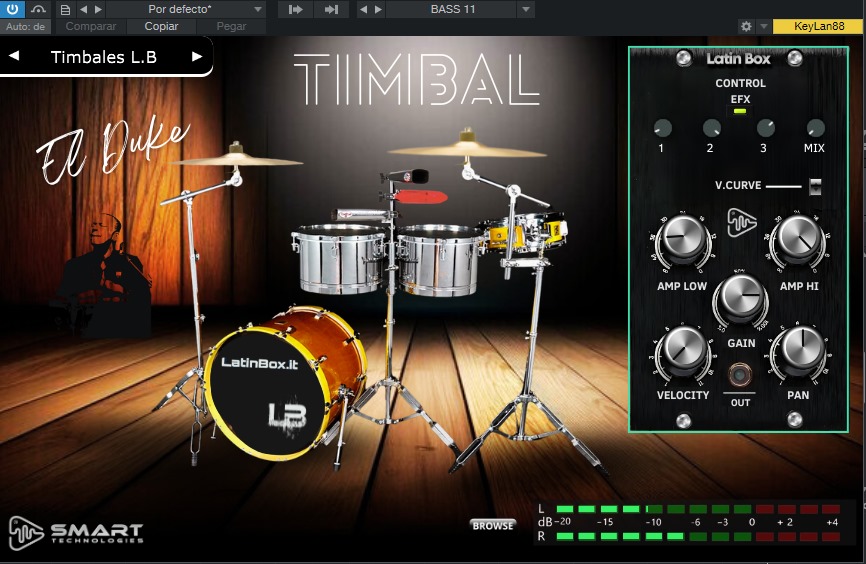866x564 pixels.
Task: Click the first arrow-routing icon before BASS 11
Action: [295, 9]
